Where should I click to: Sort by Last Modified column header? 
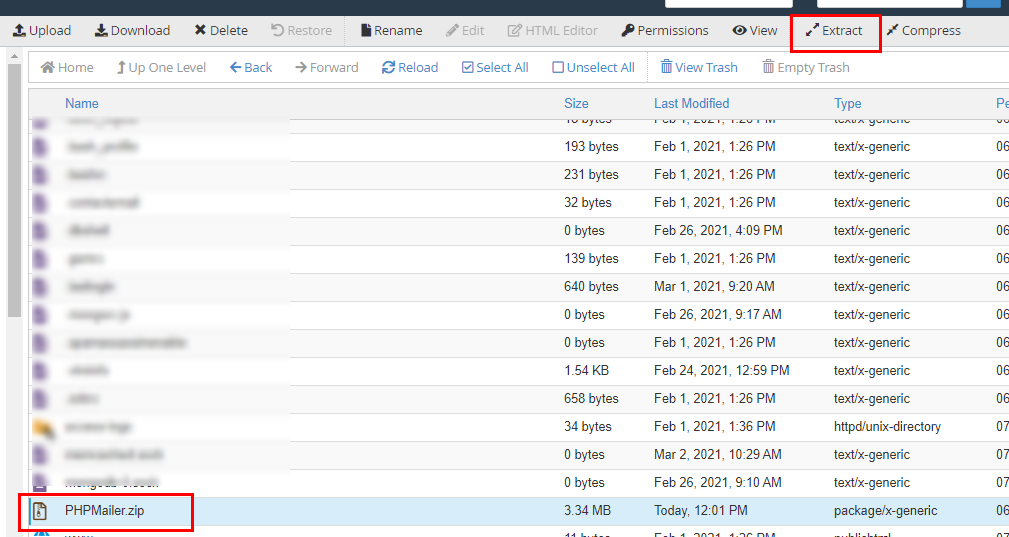691,103
